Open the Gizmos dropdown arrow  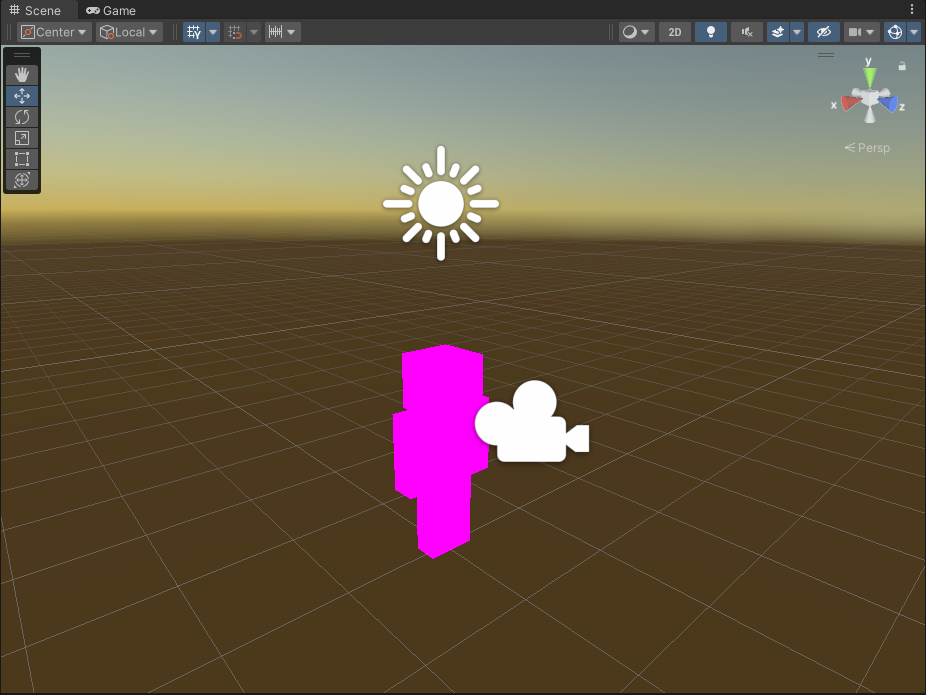(x=914, y=32)
